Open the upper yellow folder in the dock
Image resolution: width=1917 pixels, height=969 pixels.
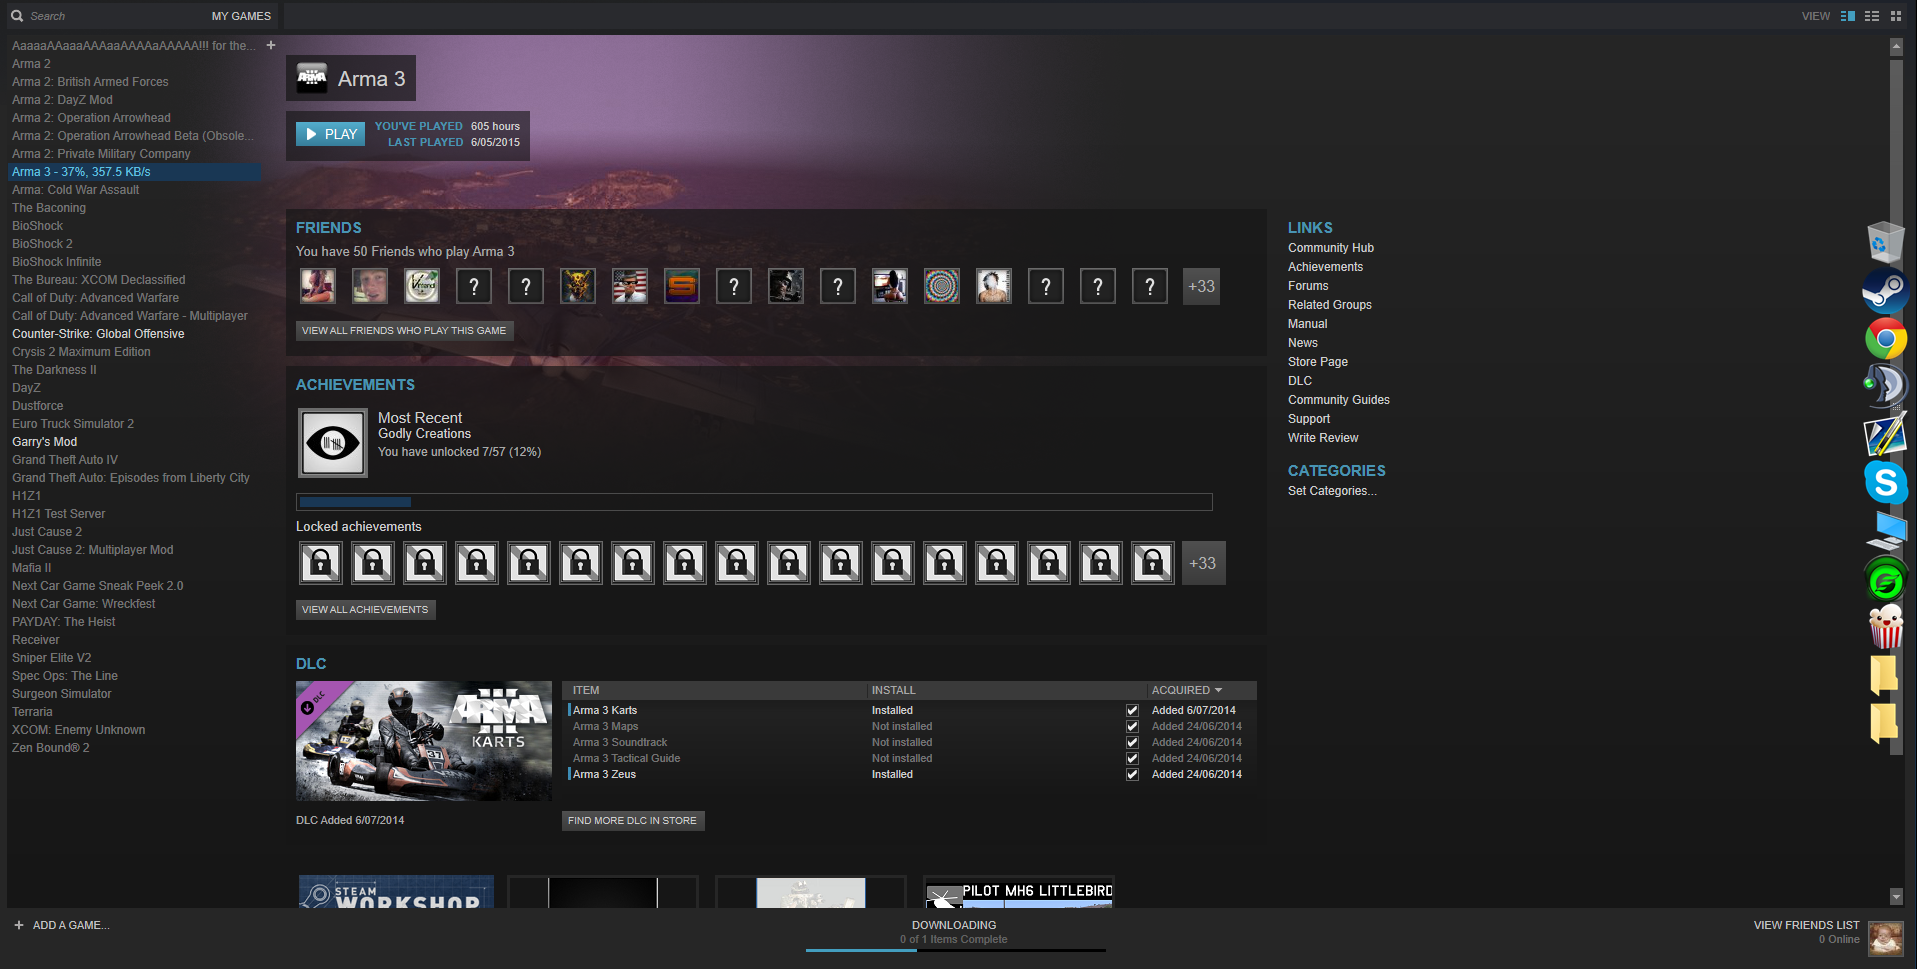tap(1884, 675)
